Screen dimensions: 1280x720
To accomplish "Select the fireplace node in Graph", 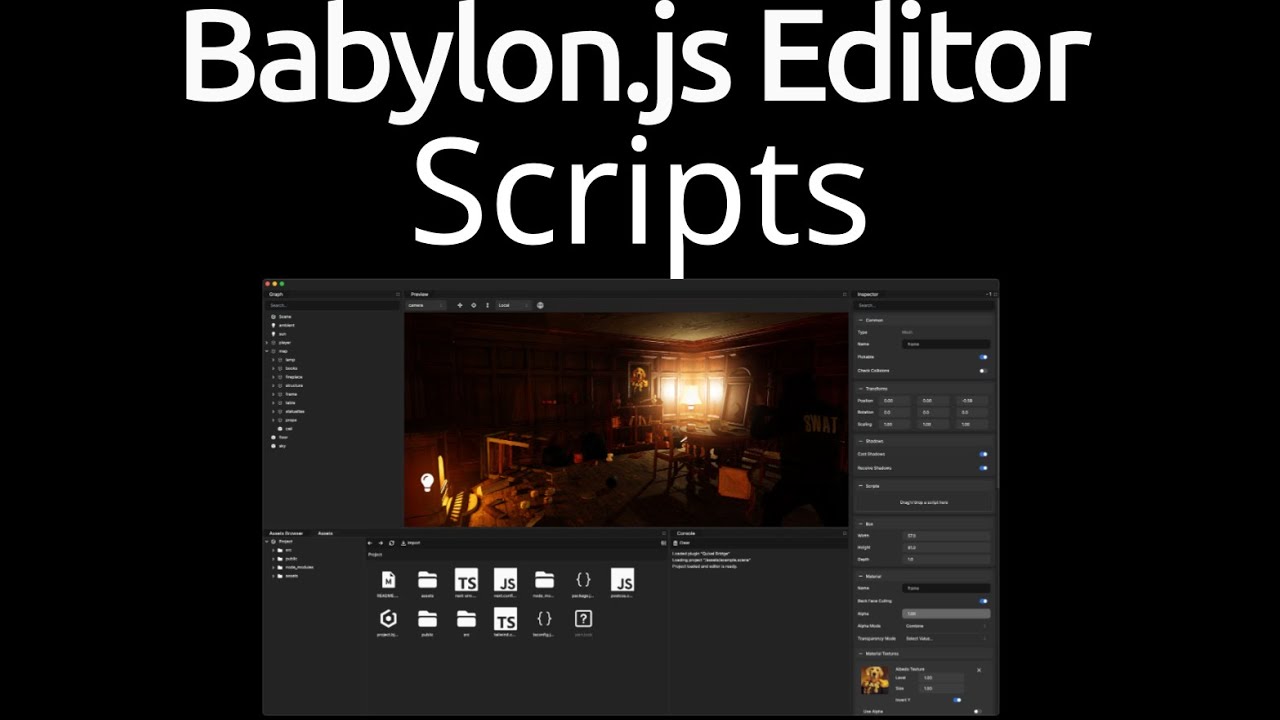I will [x=294, y=377].
